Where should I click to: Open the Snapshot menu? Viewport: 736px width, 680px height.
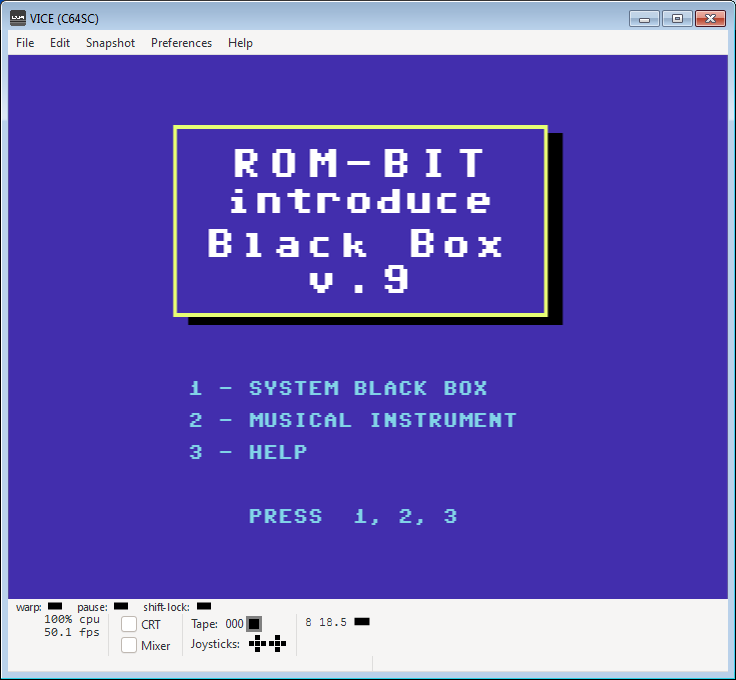point(110,43)
